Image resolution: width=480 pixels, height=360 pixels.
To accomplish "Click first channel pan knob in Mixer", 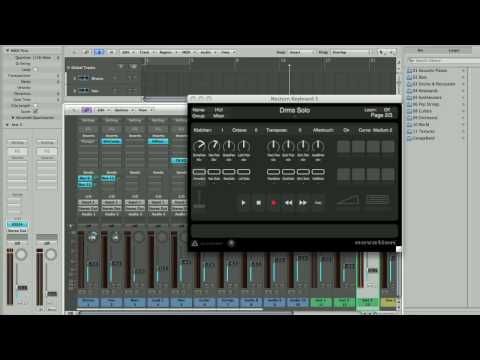I will [92, 237].
